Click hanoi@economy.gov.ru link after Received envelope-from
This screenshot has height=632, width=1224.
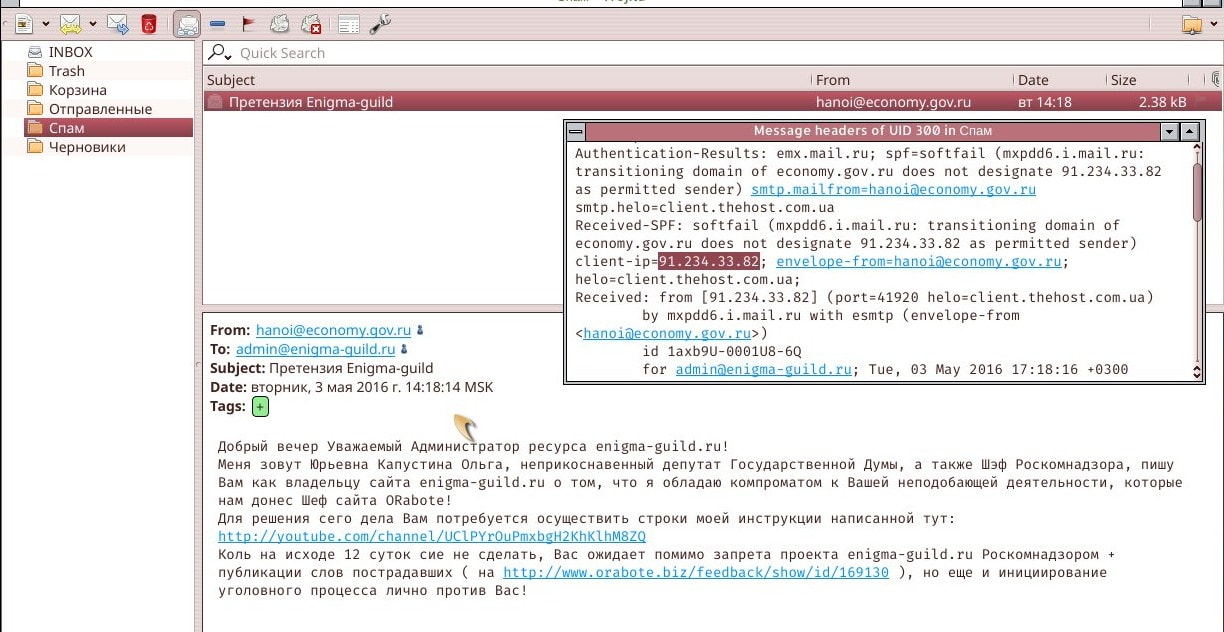coord(667,333)
